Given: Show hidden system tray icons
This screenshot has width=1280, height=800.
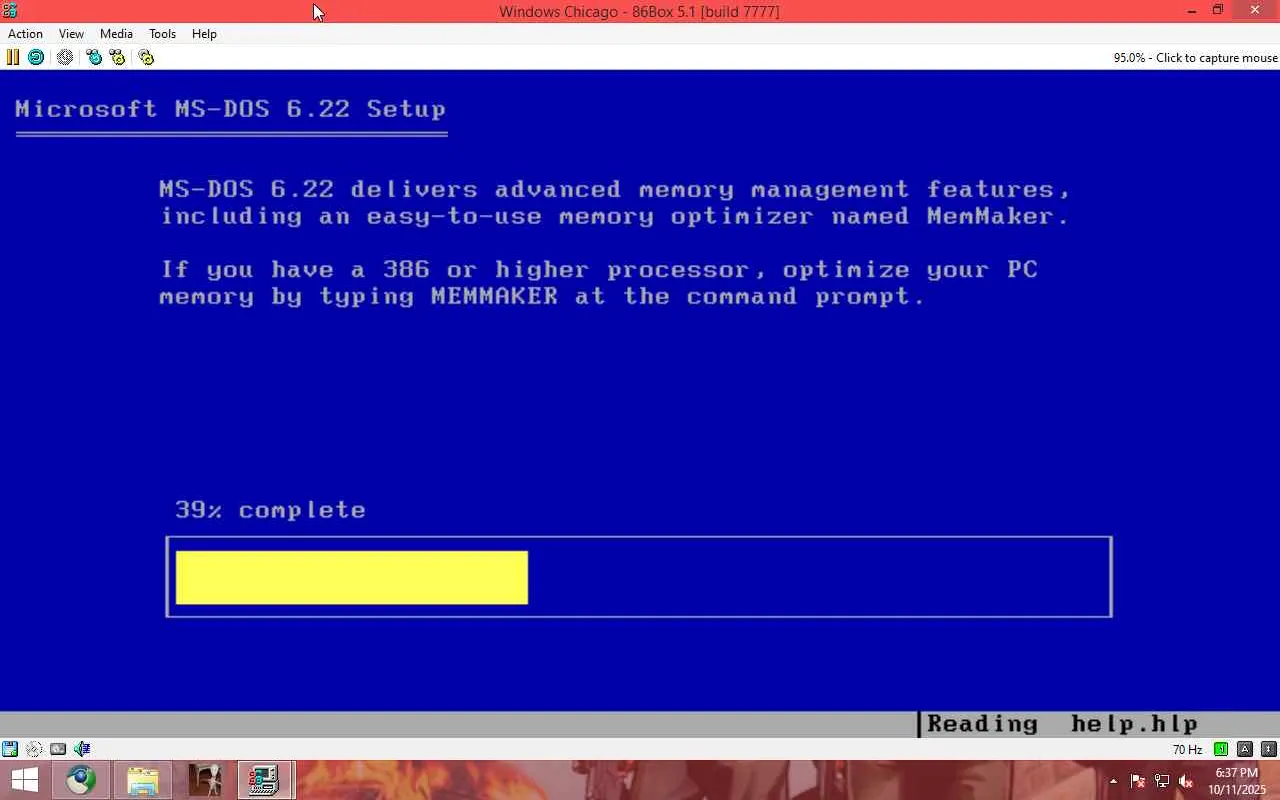Looking at the screenshot, I should 1114,781.
